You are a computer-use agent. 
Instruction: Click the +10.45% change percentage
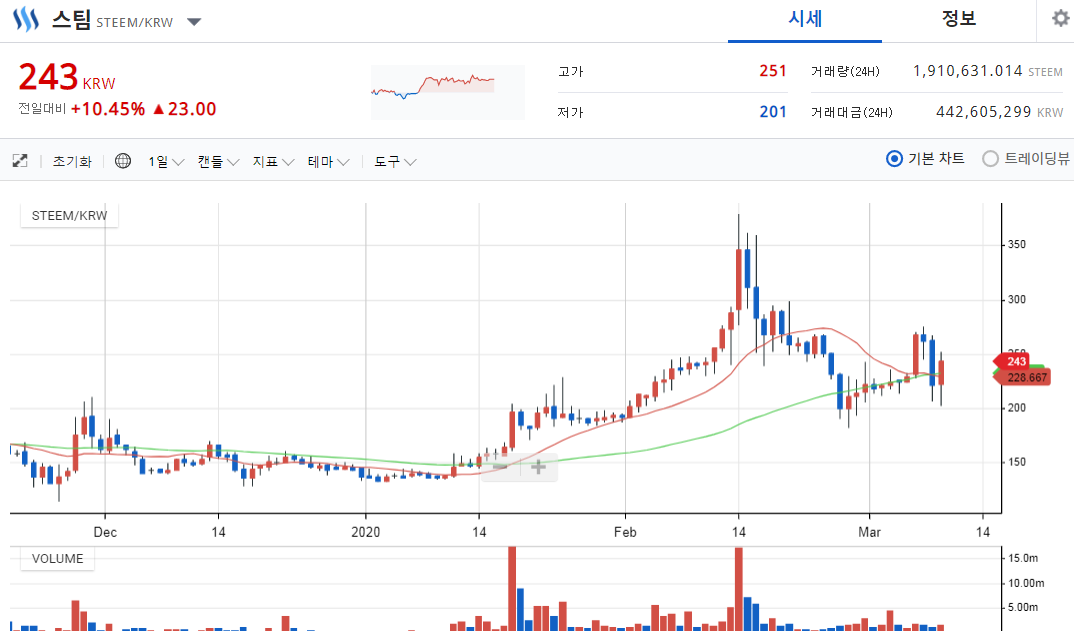pos(108,109)
